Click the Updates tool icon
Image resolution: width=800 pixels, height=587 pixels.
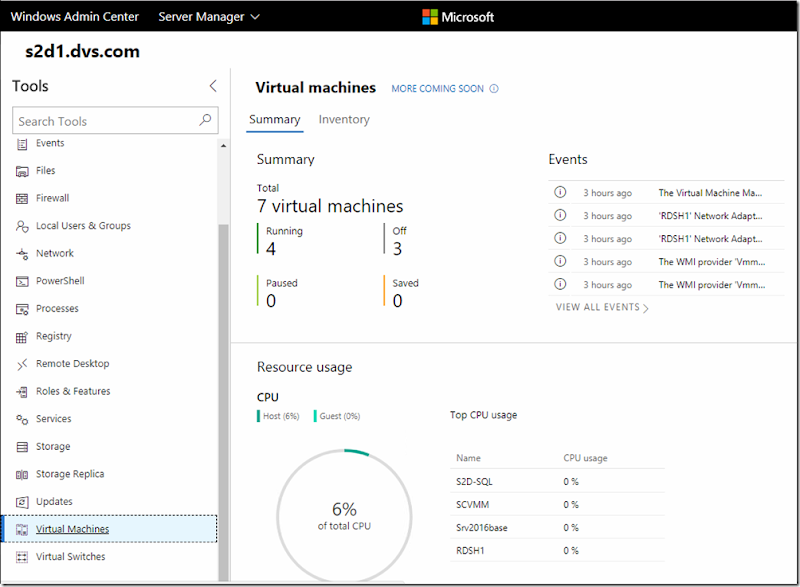22,502
